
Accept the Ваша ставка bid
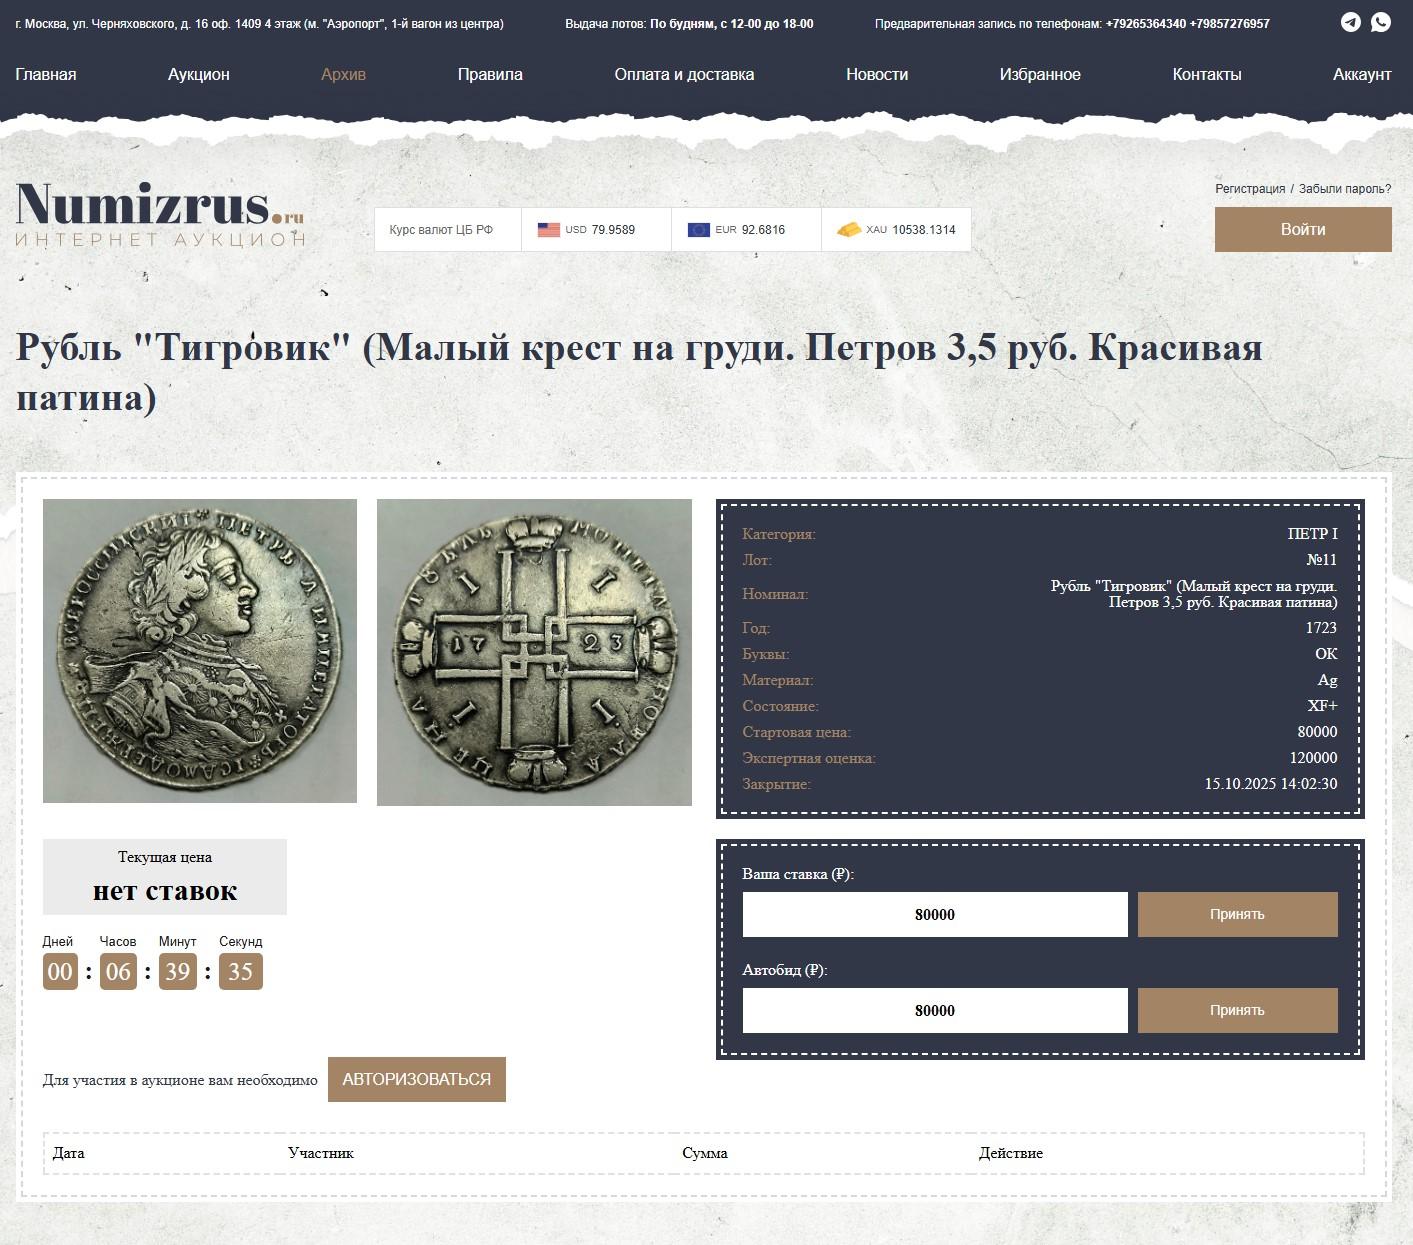[1238, 914]
